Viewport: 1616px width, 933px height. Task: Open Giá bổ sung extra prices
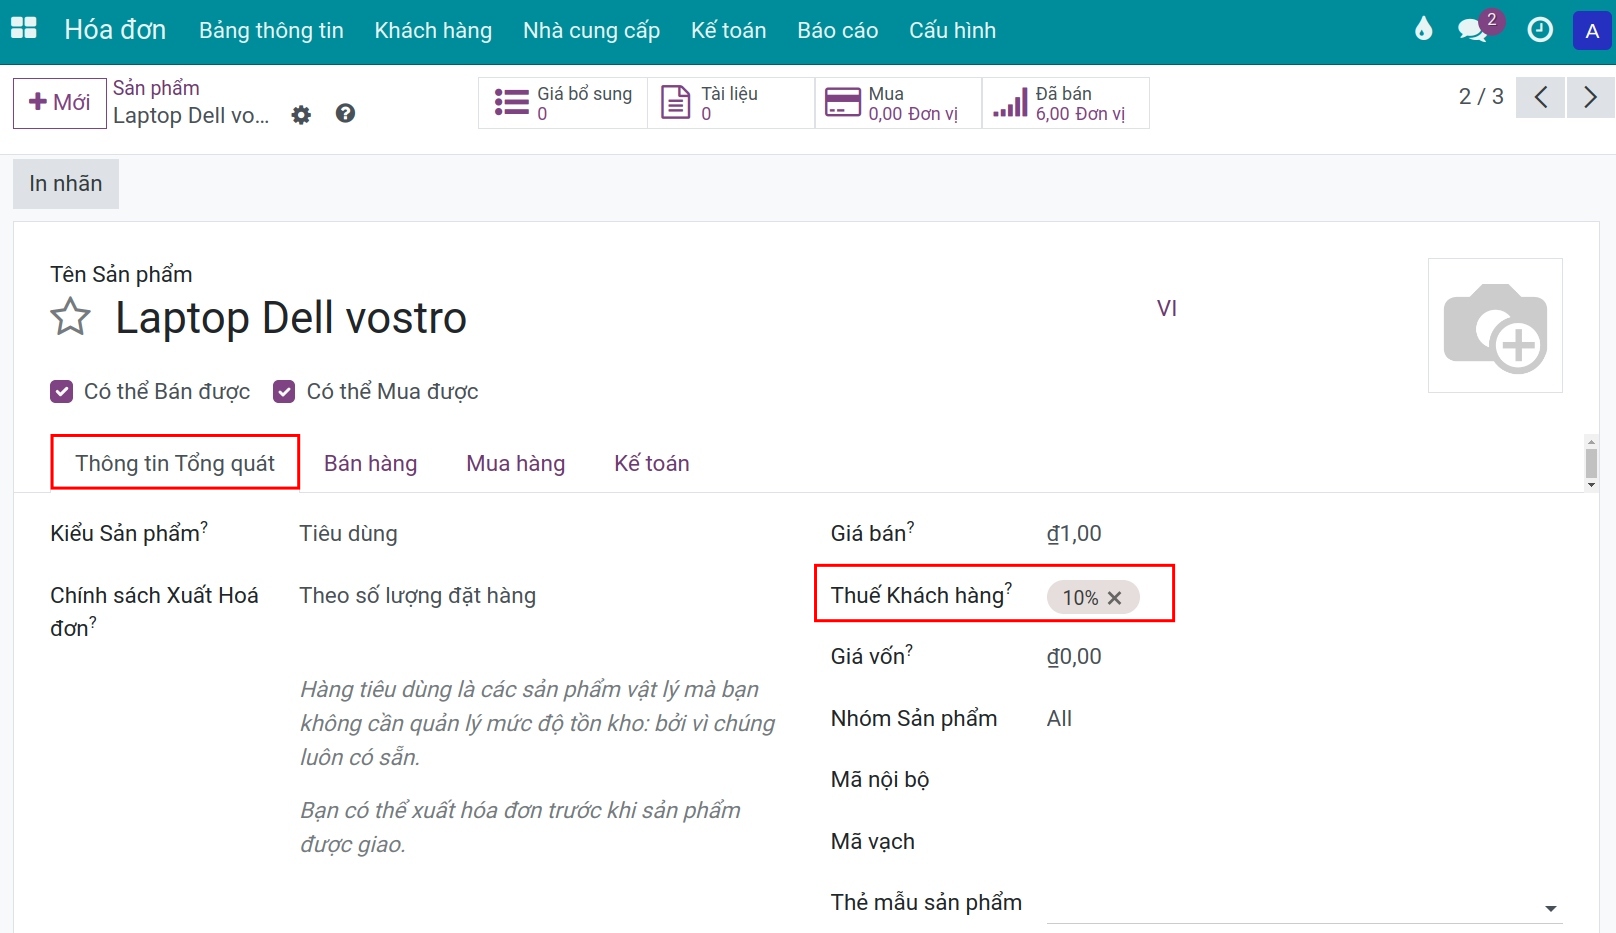pos(564,103)
